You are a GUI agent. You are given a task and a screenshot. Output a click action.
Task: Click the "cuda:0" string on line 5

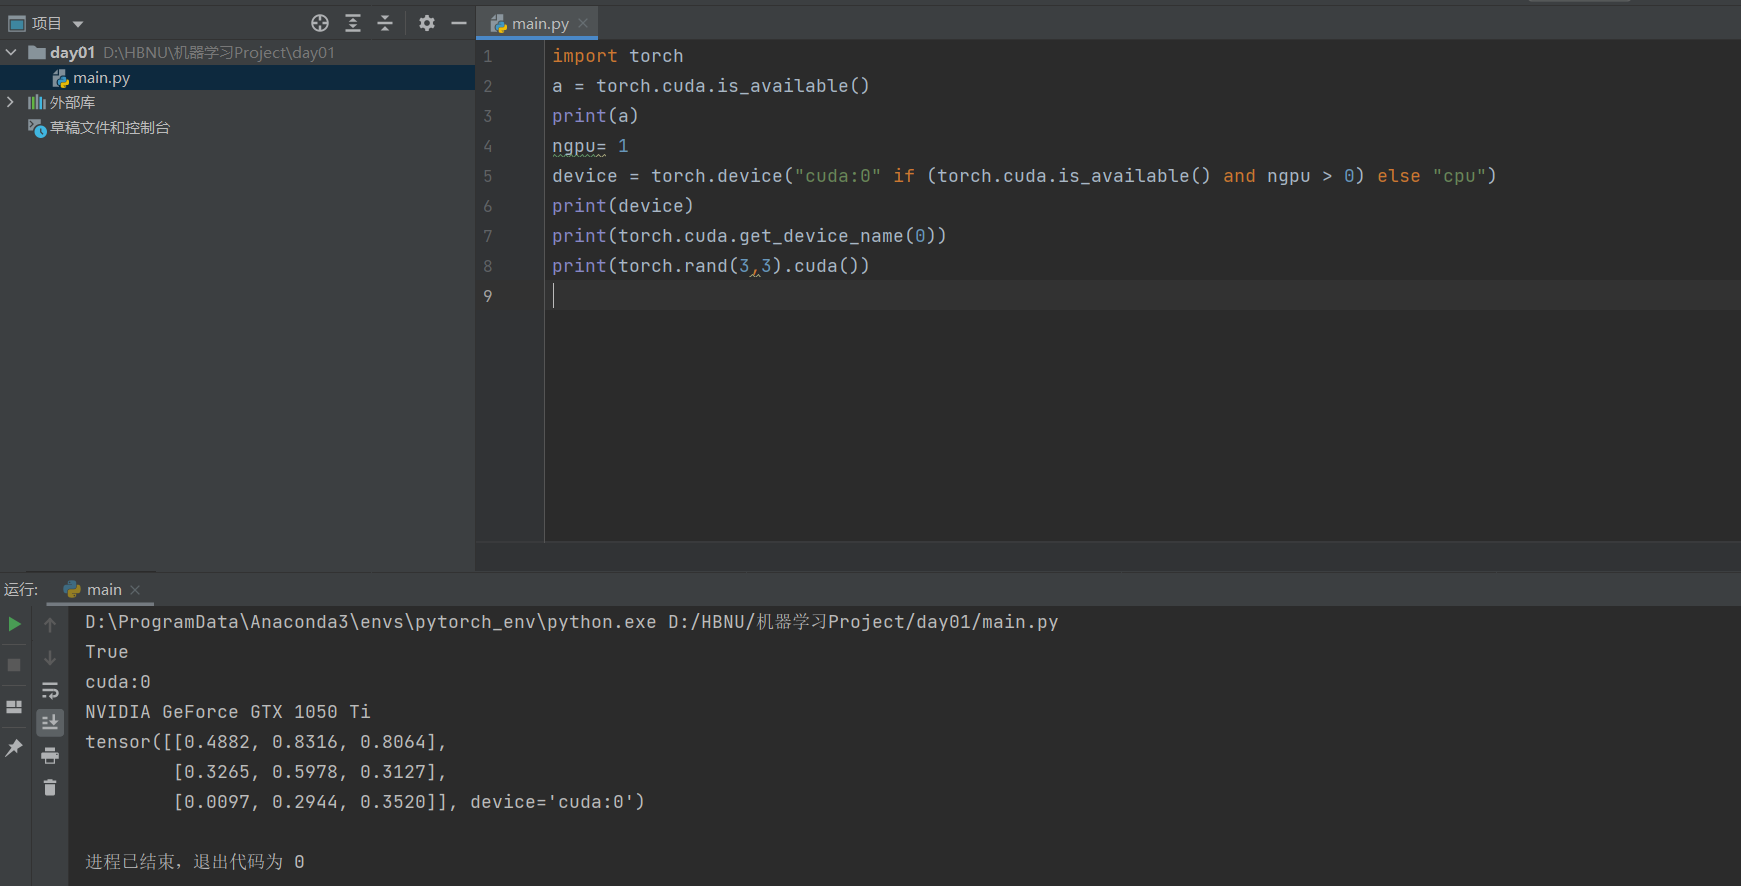(x=838, y=176)
